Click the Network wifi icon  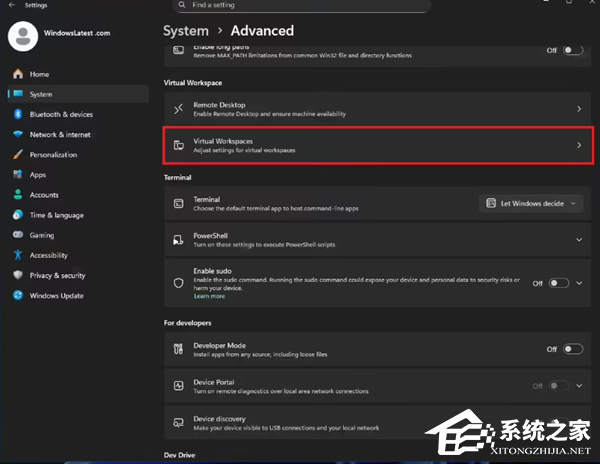tap(18, 134)
